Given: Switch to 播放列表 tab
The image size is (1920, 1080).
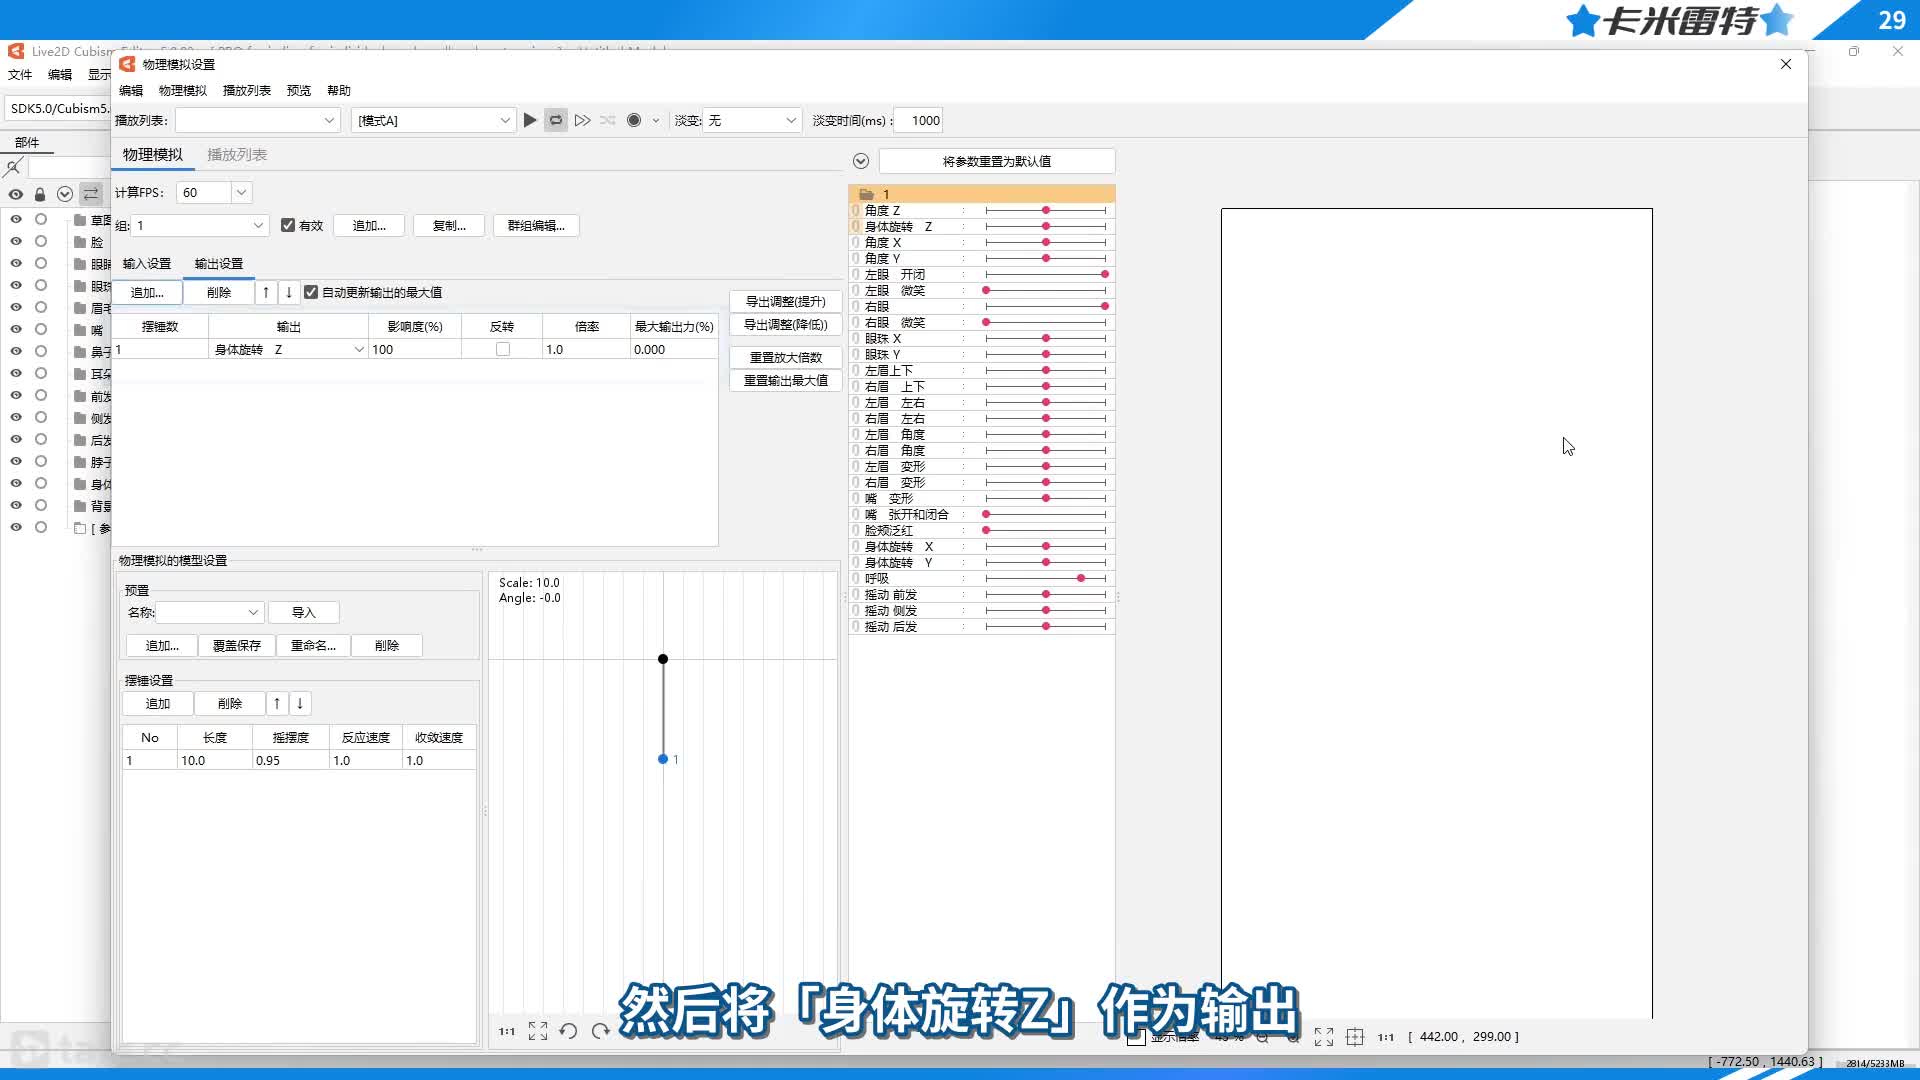Looking at the screenshot, I should [237, 154].
